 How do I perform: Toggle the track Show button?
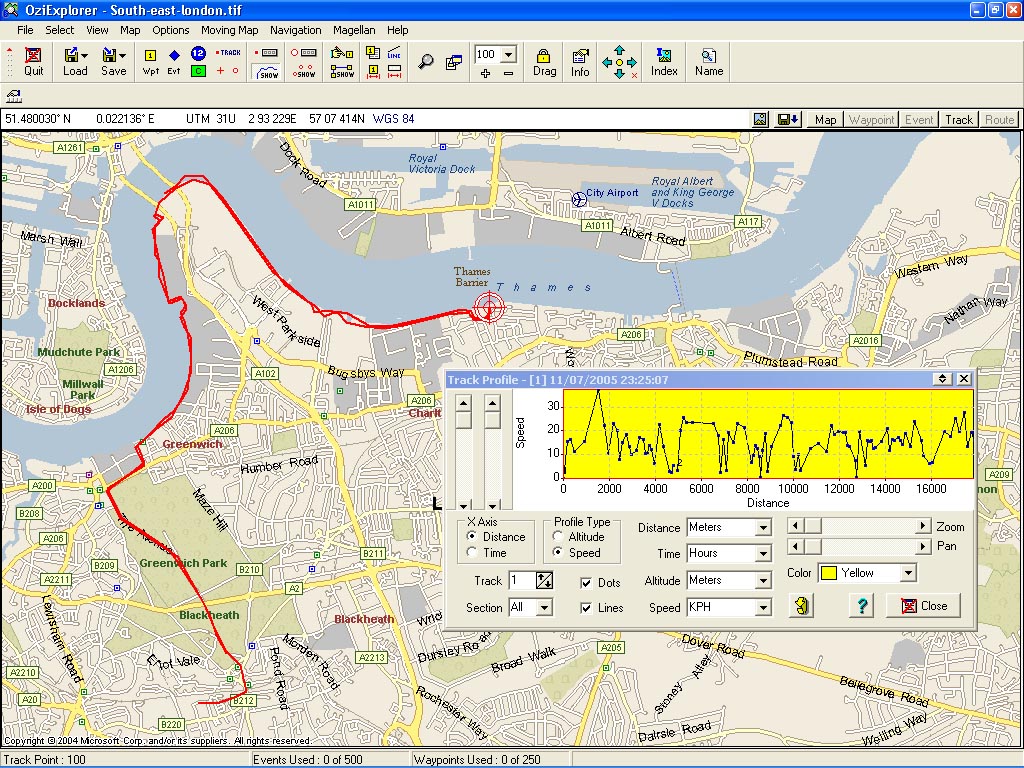(x=268, y=71)
